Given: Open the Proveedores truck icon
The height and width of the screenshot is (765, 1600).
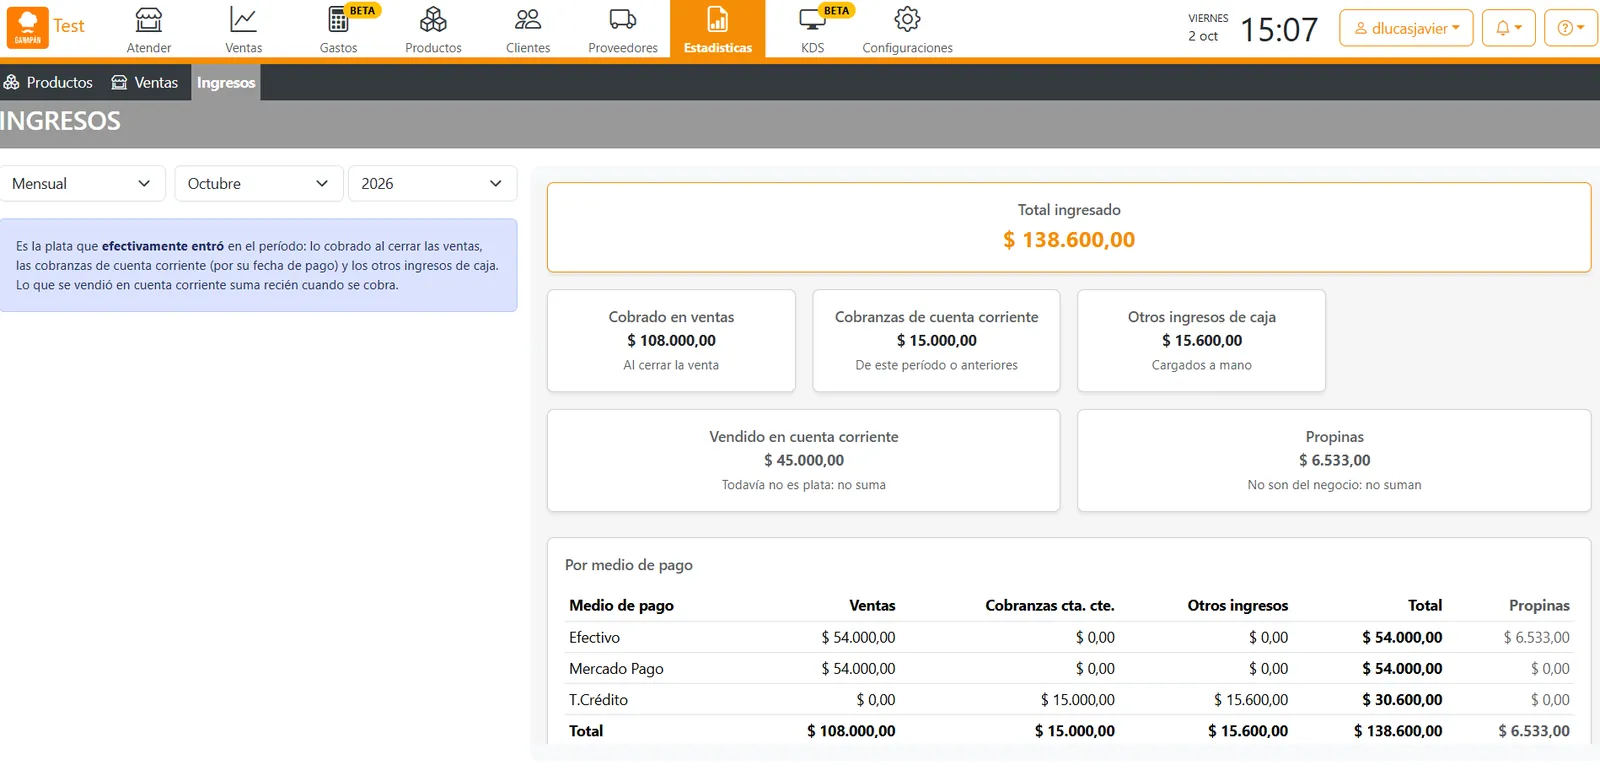Looking at the screenshot, I should (x=623, y=19).
